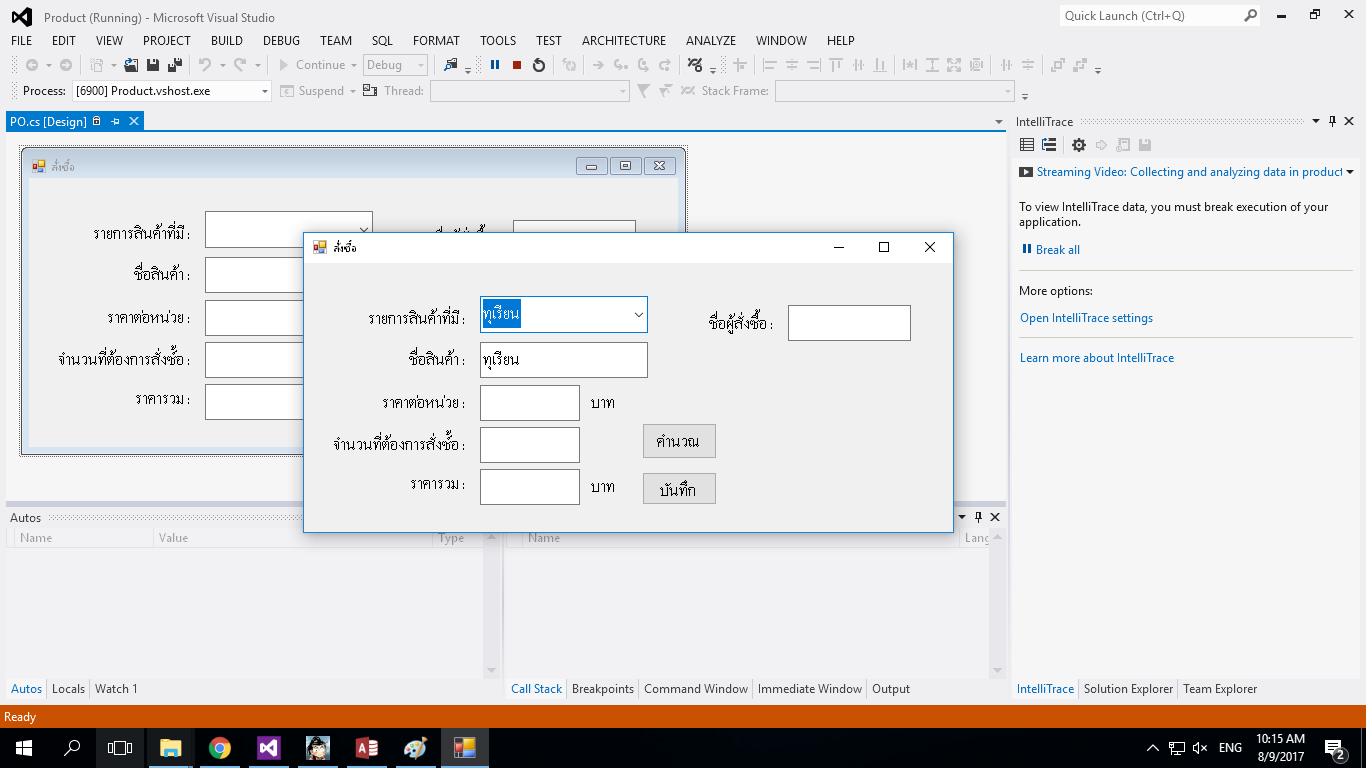The height and width of the screenshot is (768, 1366).
Task: Toggle auto-hide pin on Autos panel
Action: tap(978, 517)
